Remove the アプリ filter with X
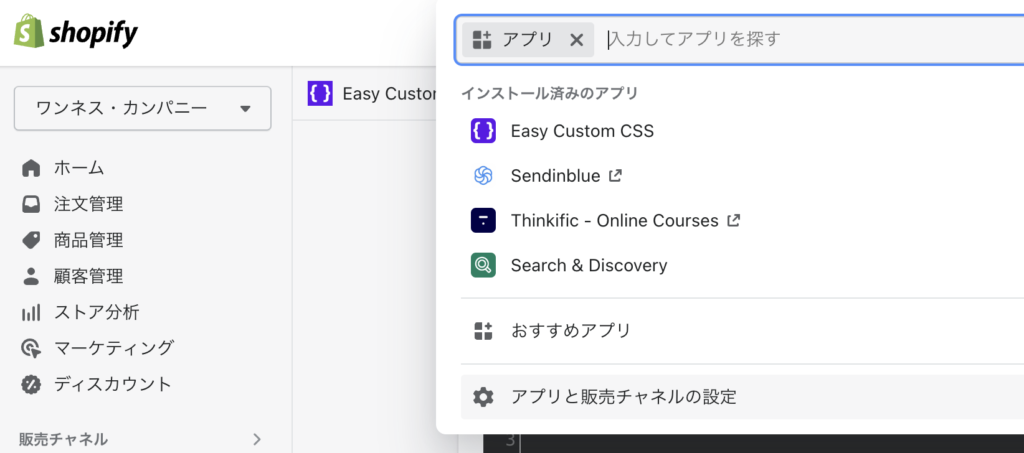 point(576,40)
